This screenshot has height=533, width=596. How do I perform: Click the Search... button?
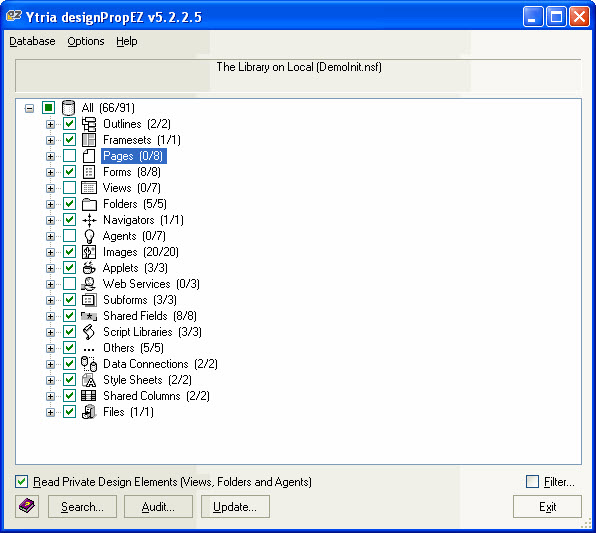82,506
